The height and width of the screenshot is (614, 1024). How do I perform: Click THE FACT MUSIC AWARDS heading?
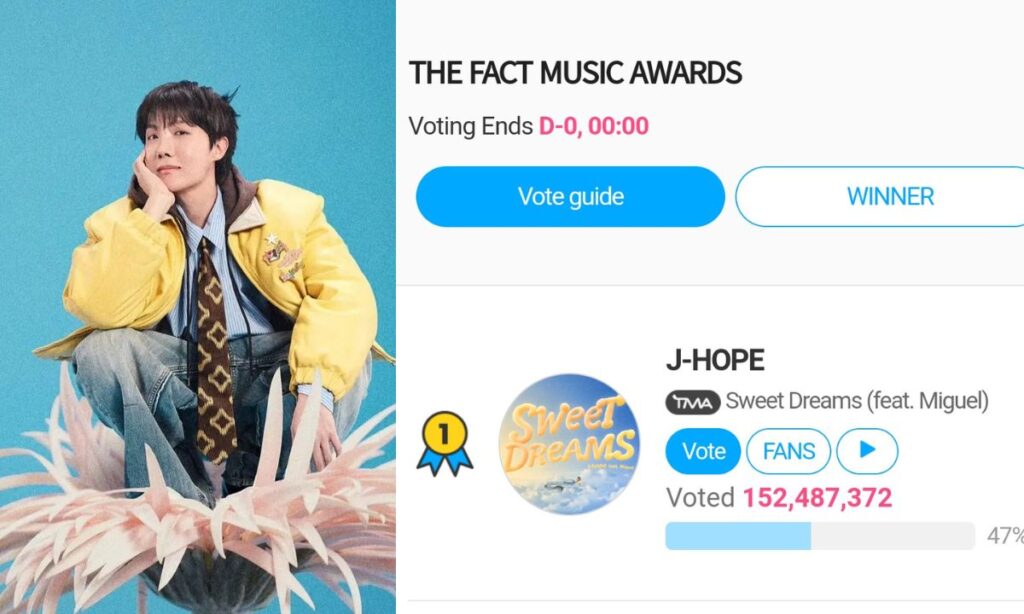point(575,73)
